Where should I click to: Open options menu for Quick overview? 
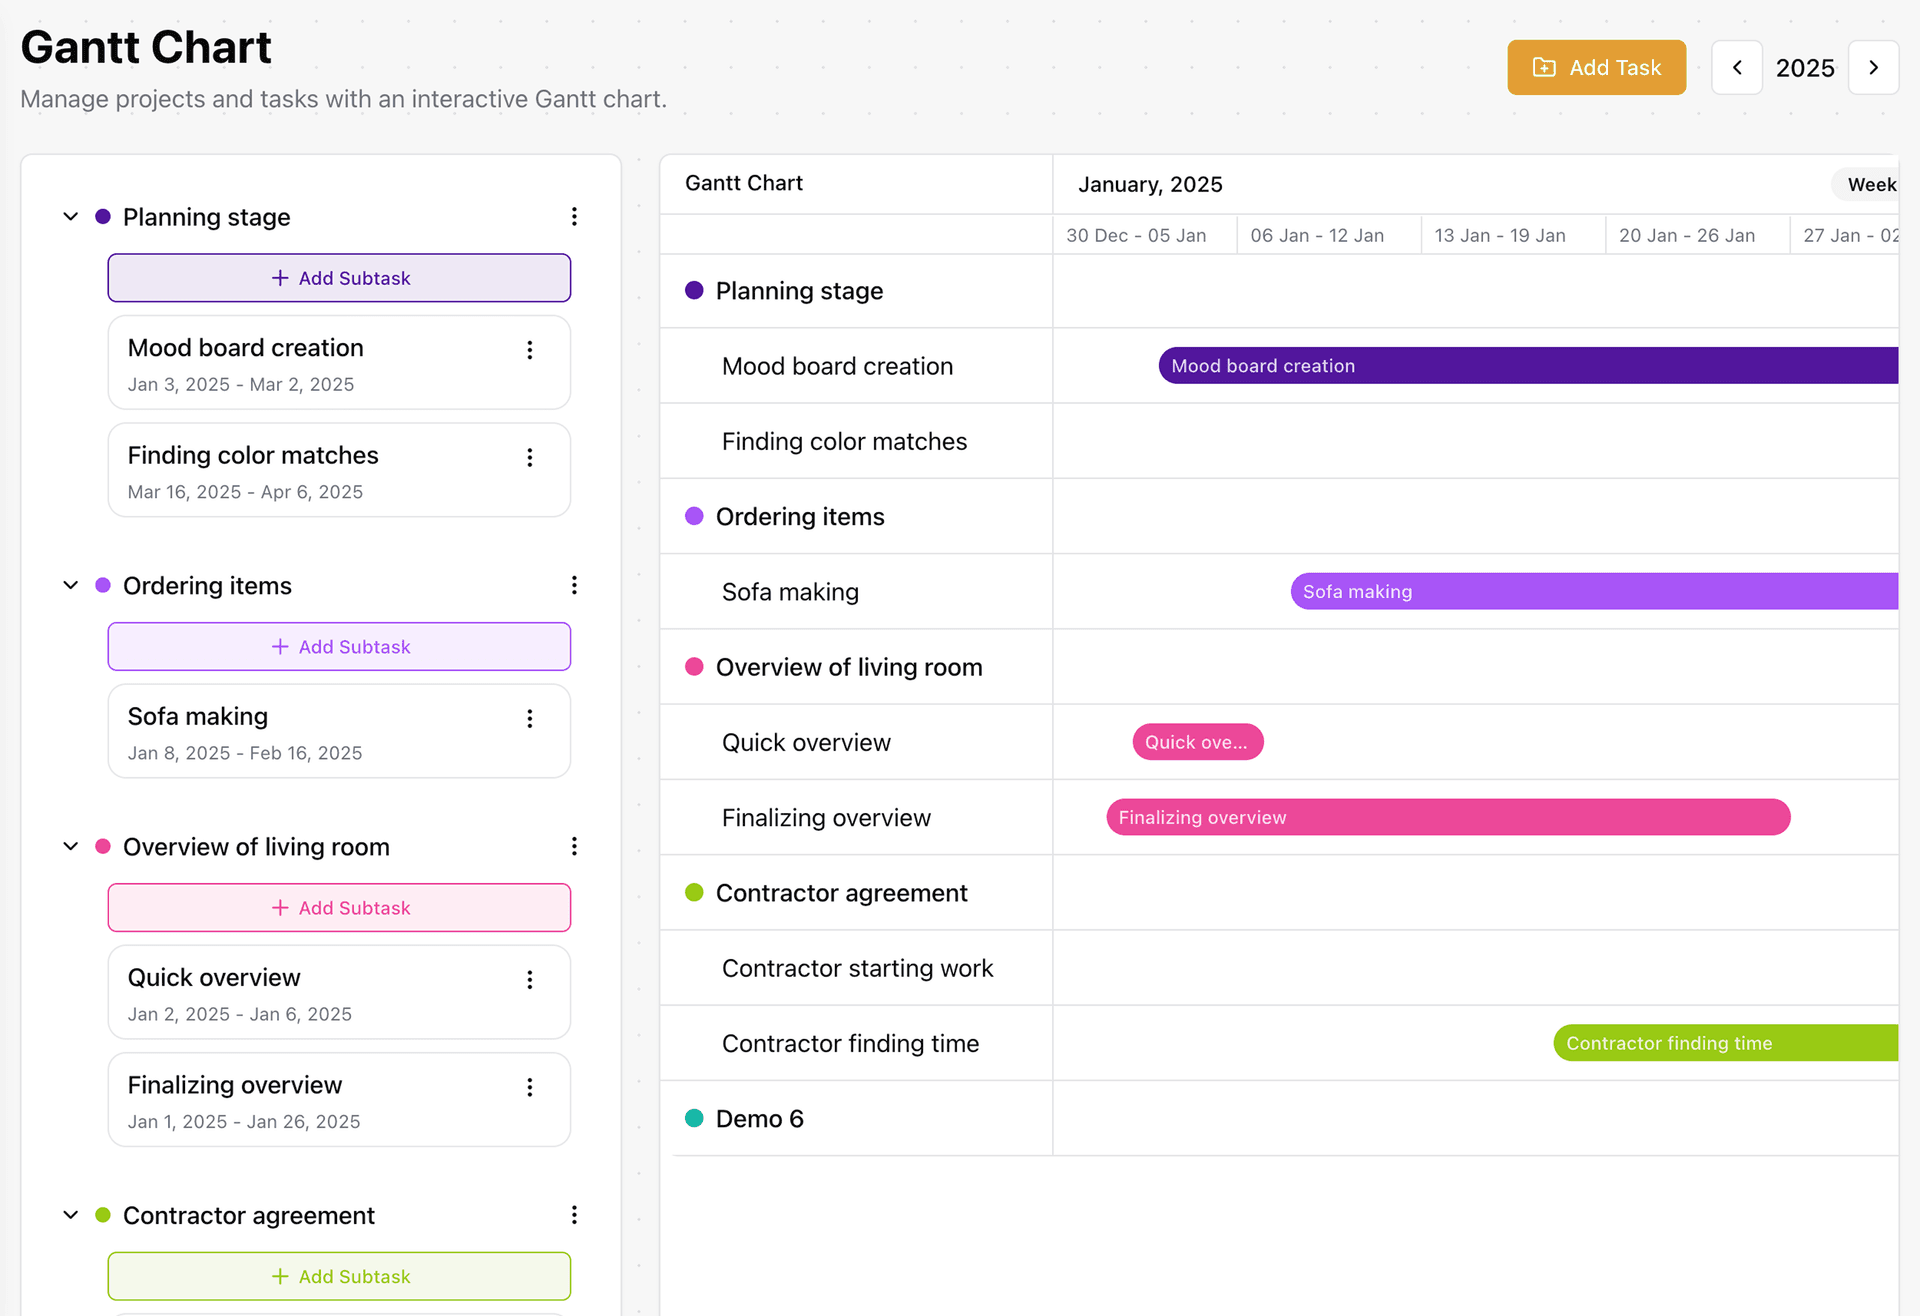pos(530,979)
